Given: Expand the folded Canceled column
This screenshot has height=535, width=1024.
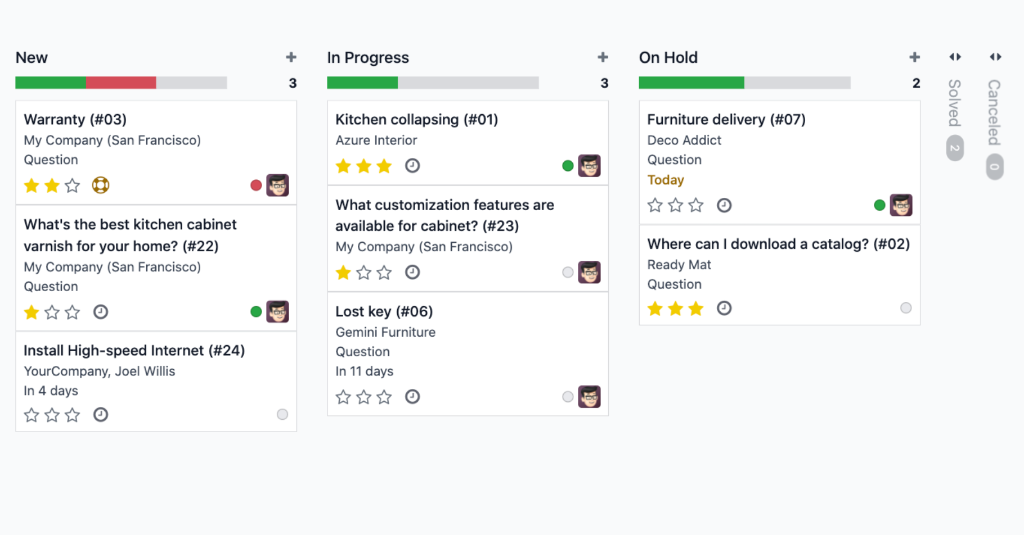Looking at the screenshot, I should pos(995,57).
